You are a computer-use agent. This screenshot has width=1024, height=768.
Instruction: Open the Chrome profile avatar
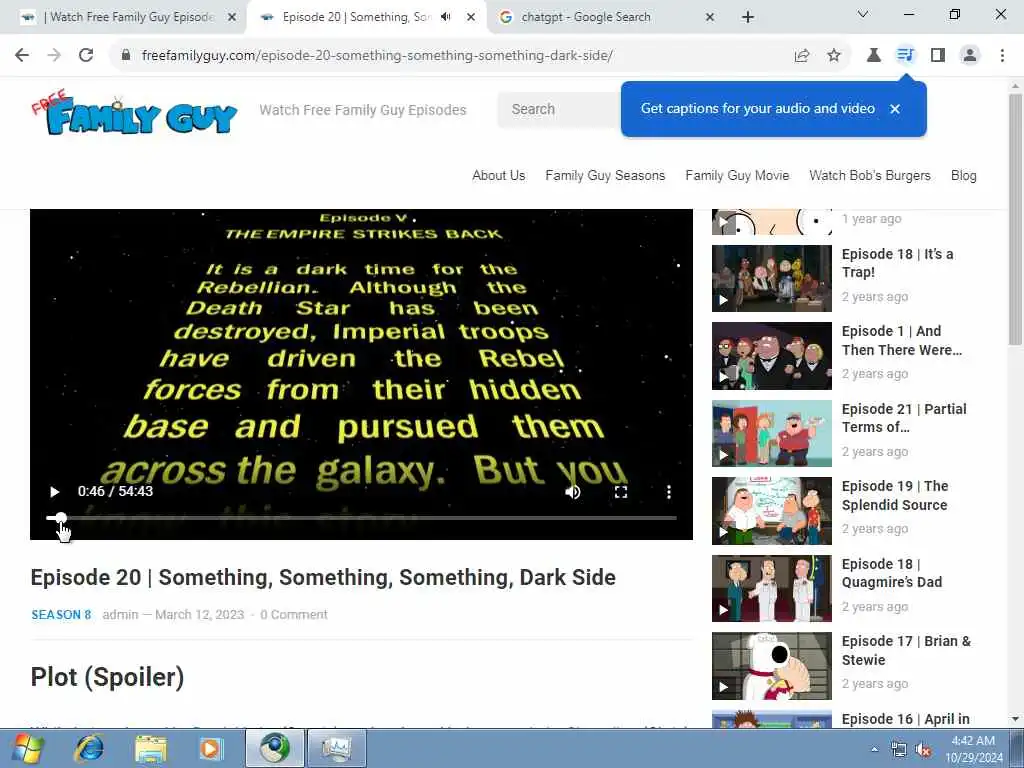tap(970, 56)
